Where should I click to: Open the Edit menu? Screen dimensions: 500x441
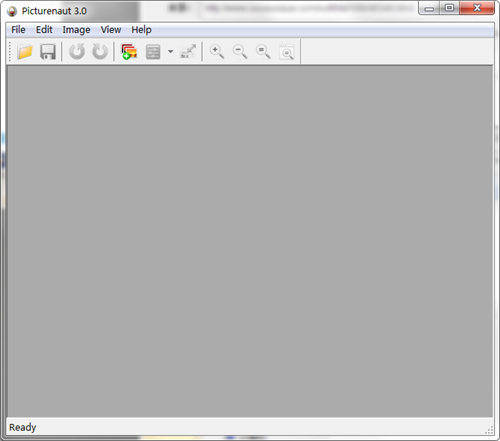click(44, 30)
